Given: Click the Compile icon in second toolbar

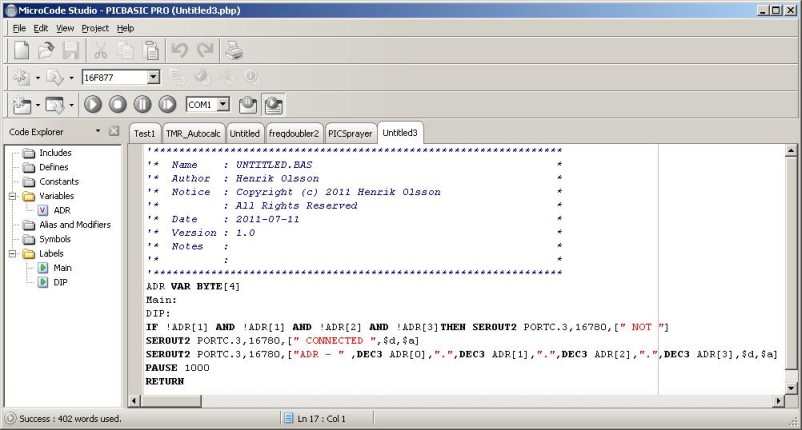Looking at the screenshot, I should [21, 77].
